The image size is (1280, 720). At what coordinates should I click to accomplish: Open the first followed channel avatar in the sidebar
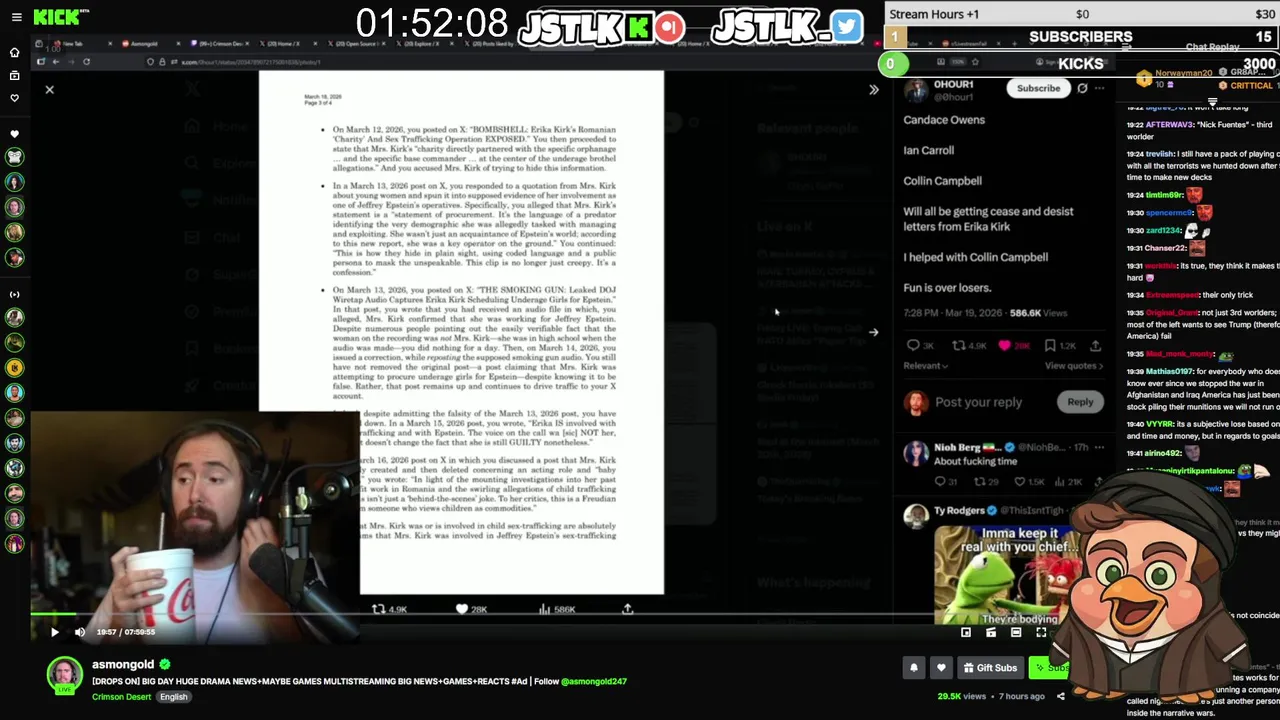click(14, 157)
